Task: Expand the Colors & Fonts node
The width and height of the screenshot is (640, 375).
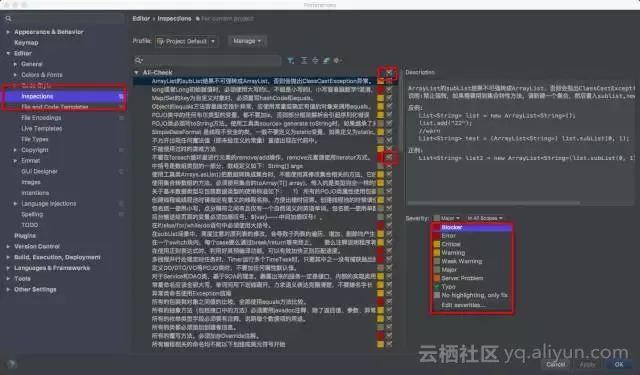Action: (x=15, y=75)
